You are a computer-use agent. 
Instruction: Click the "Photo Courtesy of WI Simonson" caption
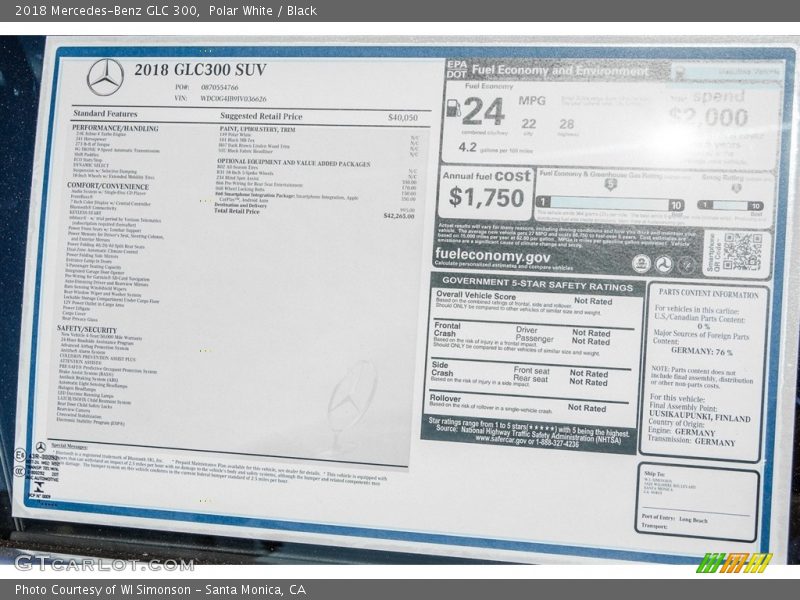click(161, 590)
